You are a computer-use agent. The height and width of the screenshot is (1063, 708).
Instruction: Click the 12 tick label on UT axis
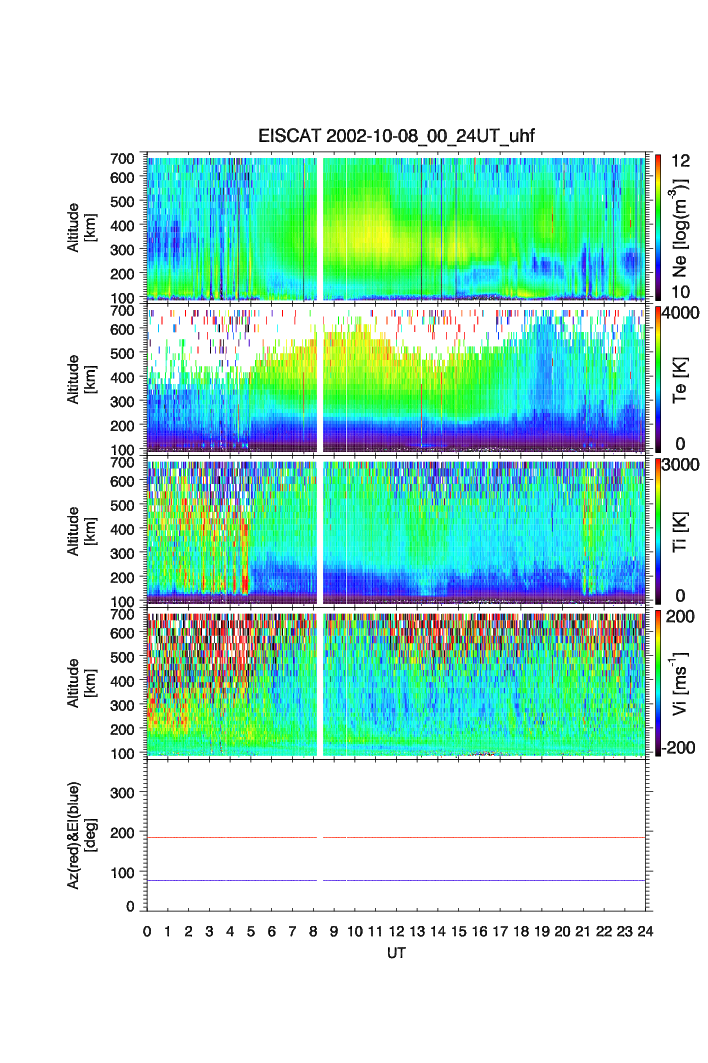coord(396,931)
